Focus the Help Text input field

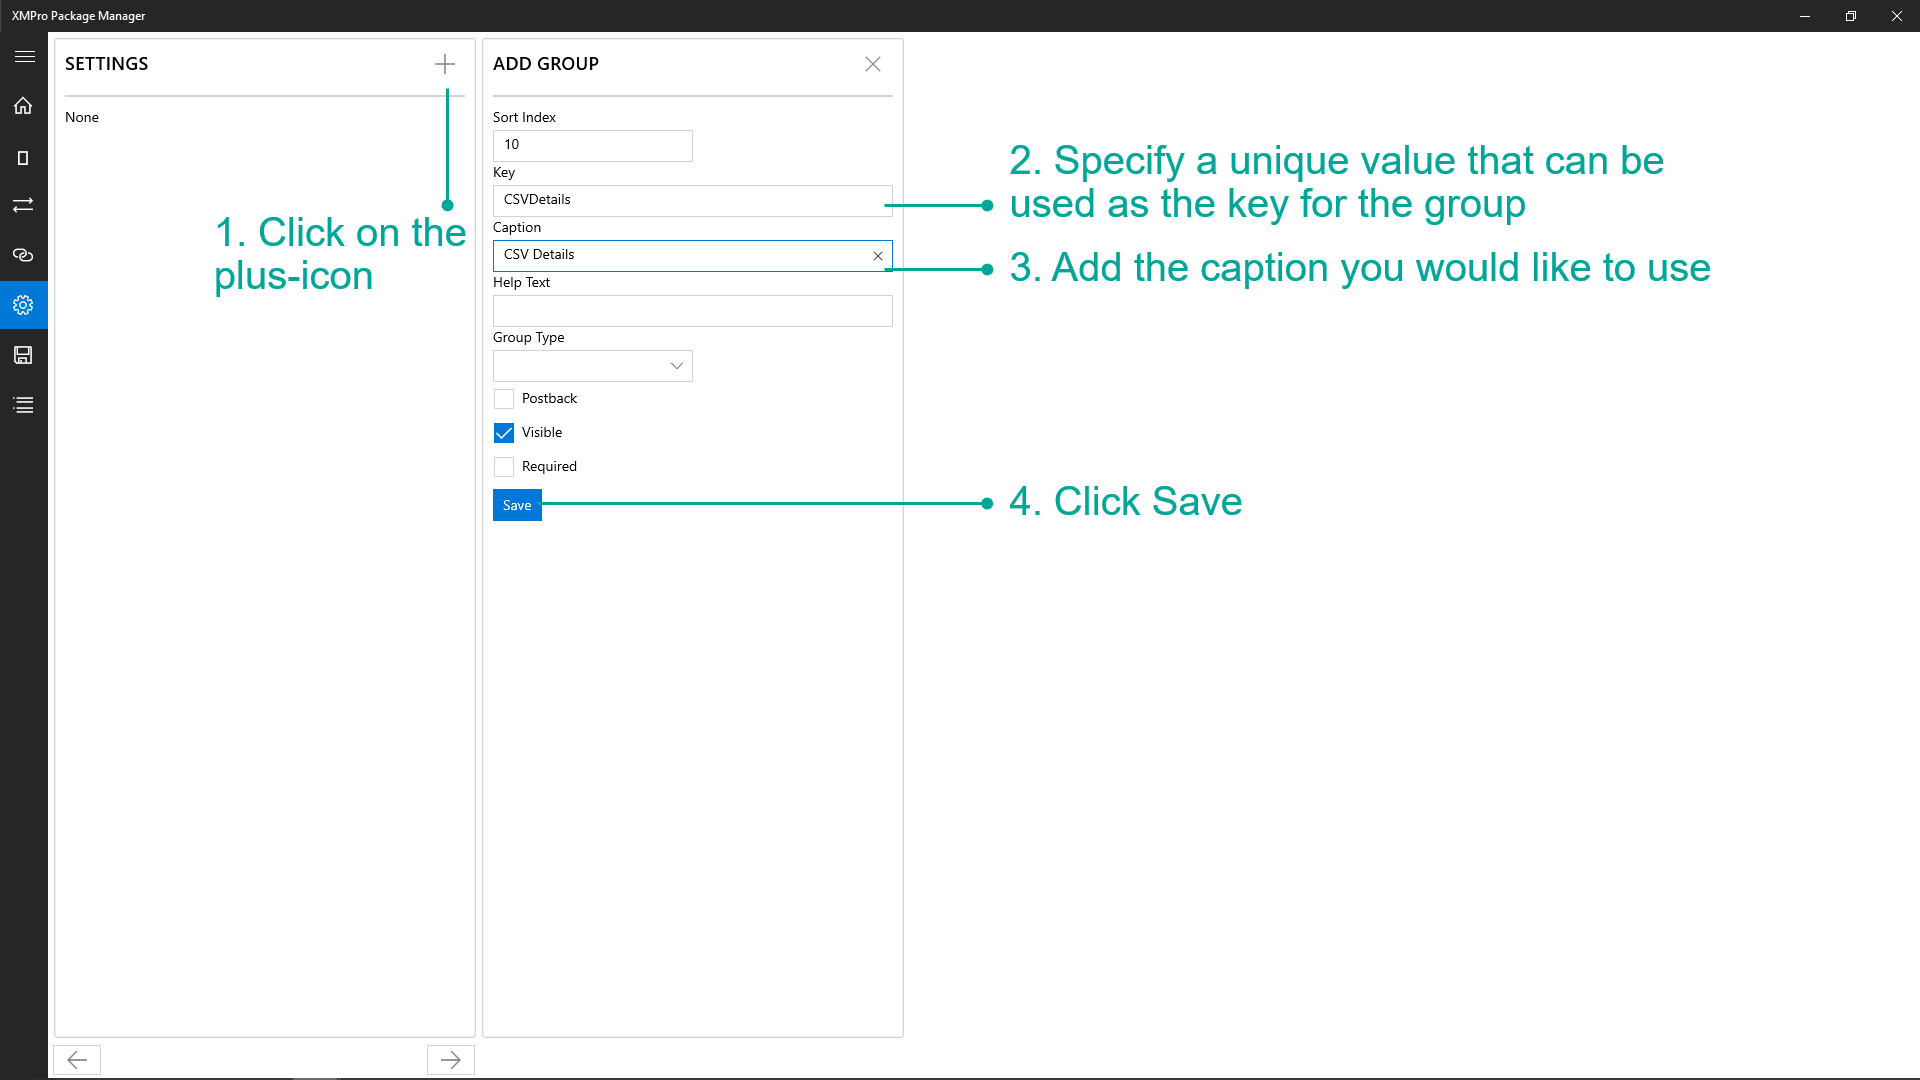pyautogui.click(x=692, y=311)
